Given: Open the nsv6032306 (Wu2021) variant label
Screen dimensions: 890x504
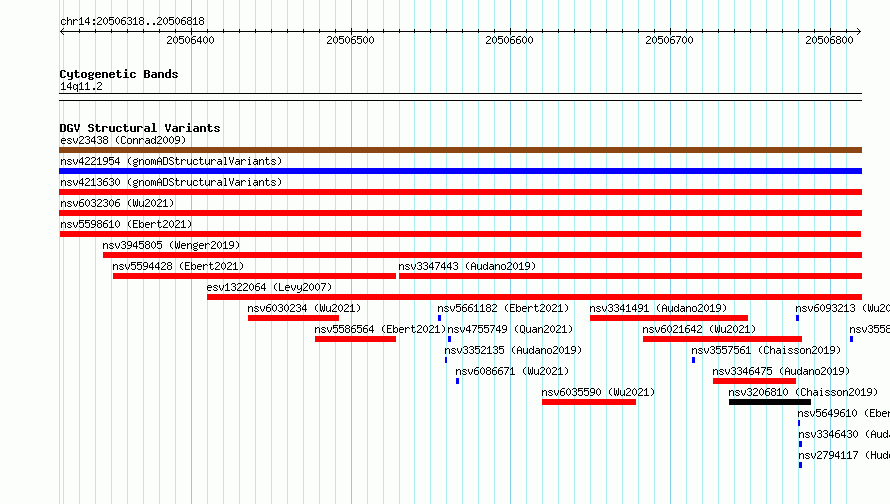Looking at the screenshot, I should click(117, 203).
